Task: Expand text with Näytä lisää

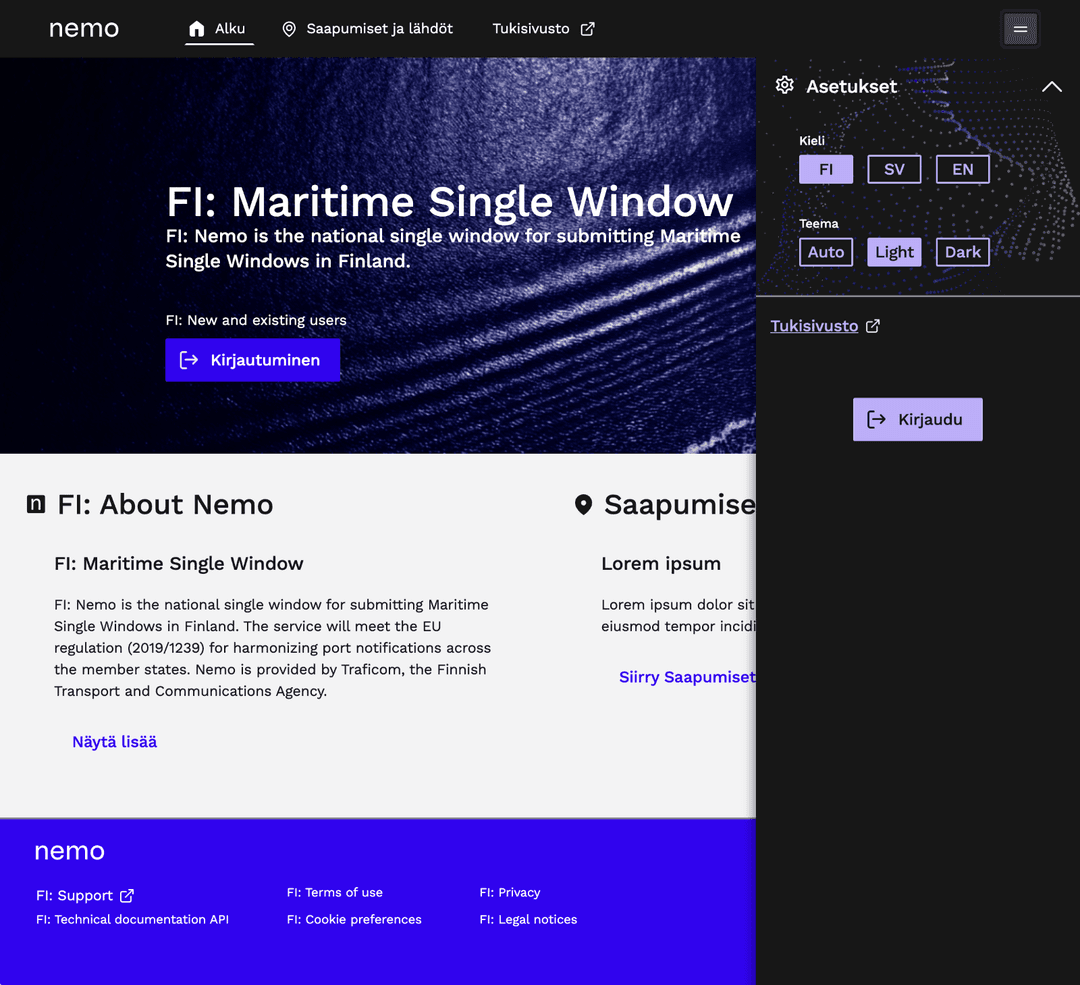Action: (115, 742)
